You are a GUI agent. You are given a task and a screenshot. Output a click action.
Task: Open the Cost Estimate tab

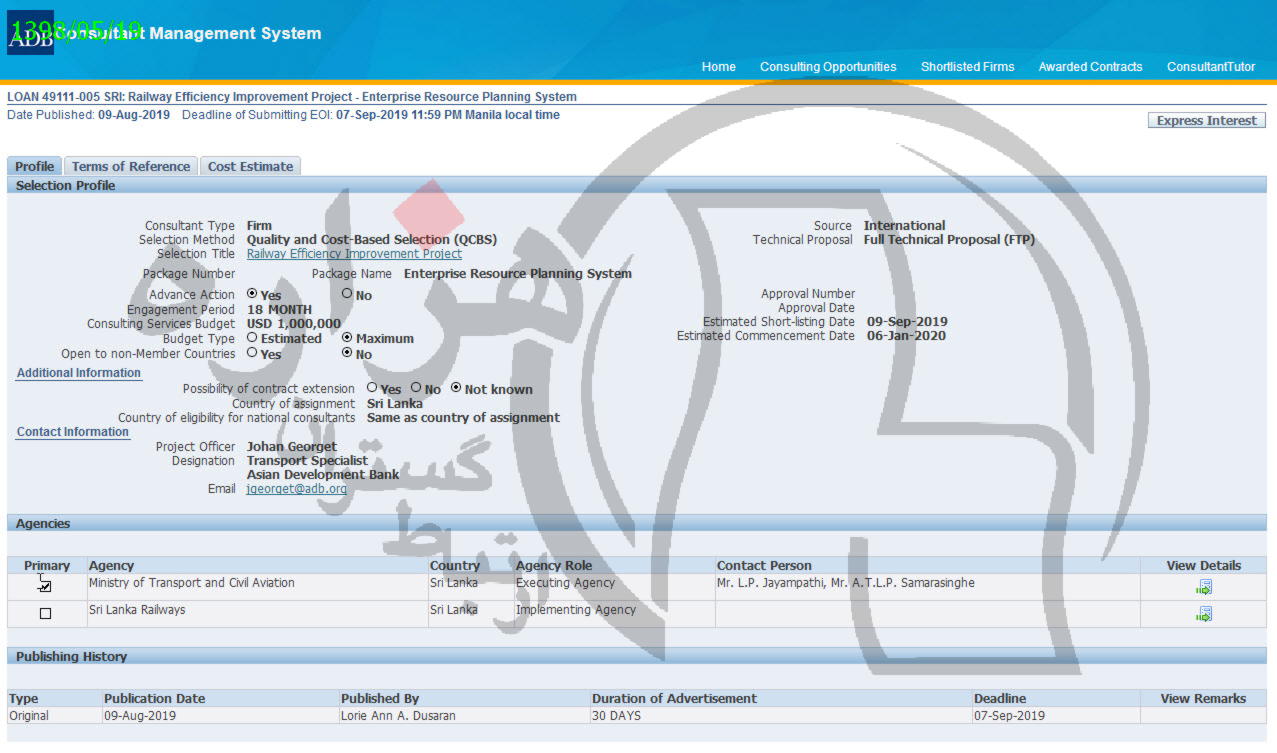pos(250,166)
